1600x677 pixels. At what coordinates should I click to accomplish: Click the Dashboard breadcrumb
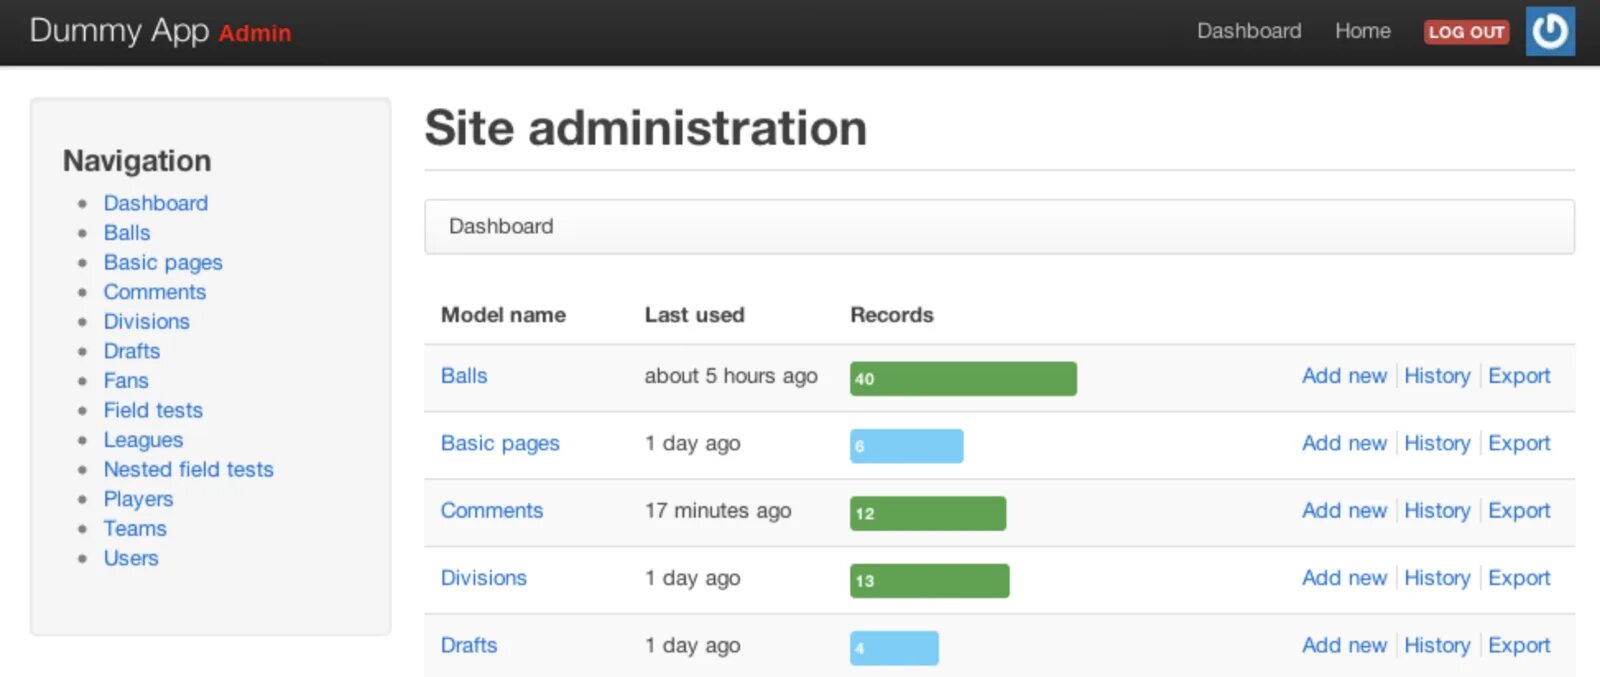click(501, 227)
